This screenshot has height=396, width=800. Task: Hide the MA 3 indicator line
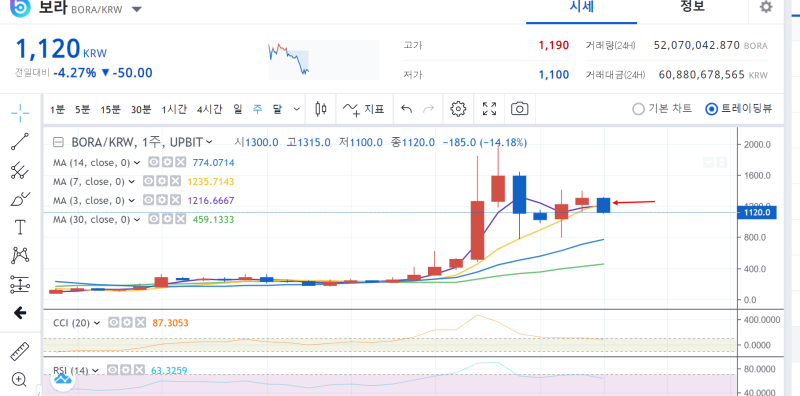click(148, 201)
